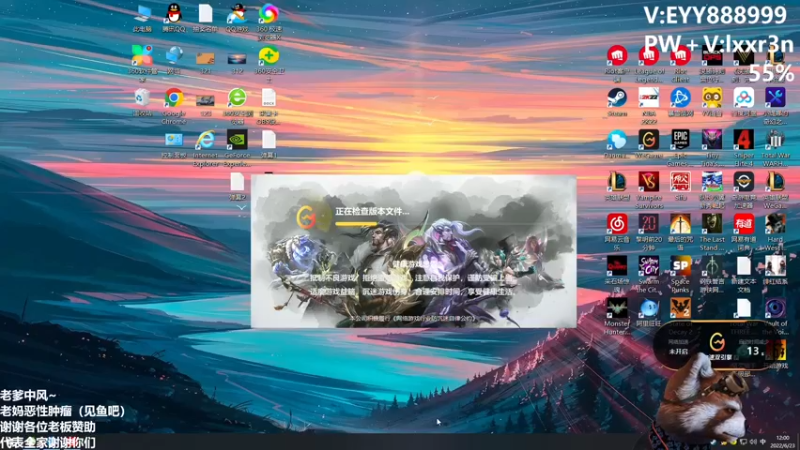Open 360软件管家 four-petal icon
This screenshot has width=800, height=450.
(142, 55)
